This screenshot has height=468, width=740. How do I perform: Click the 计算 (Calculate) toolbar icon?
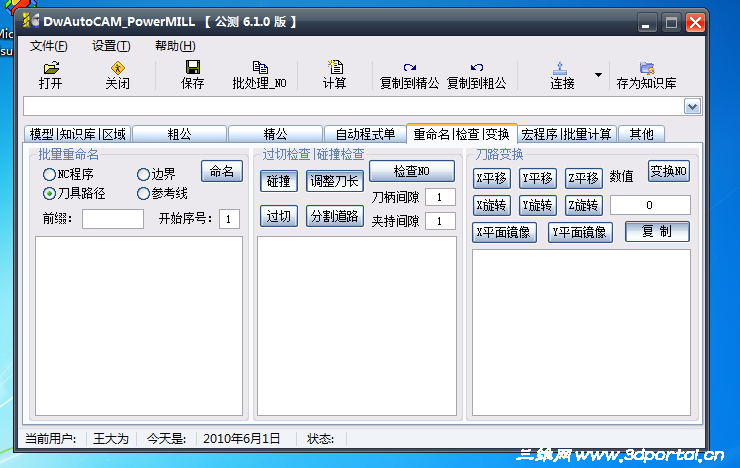335,67
